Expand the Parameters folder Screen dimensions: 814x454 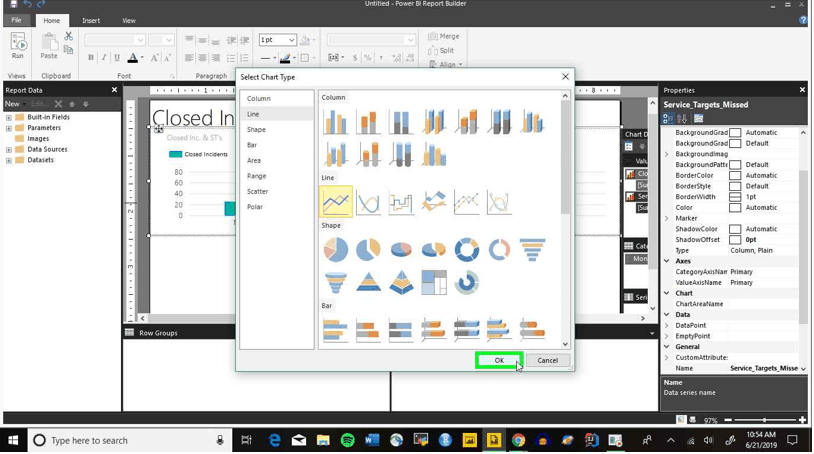(9, 128)
